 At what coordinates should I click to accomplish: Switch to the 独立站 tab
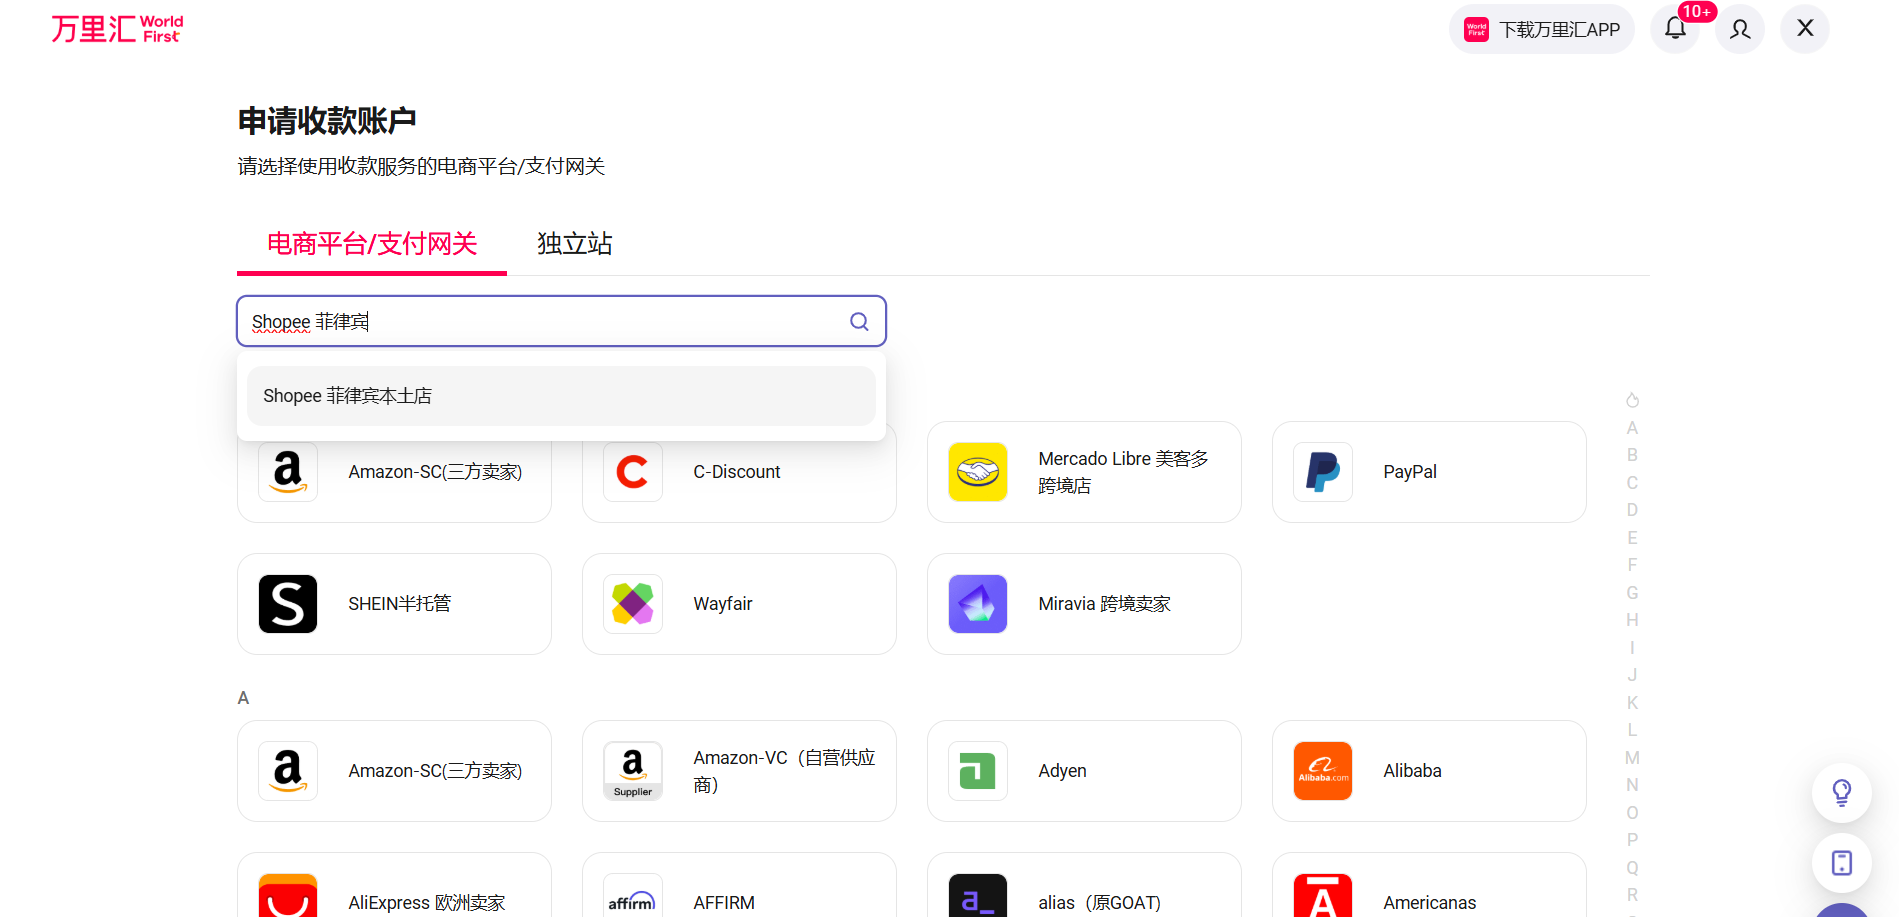[574, 244]
